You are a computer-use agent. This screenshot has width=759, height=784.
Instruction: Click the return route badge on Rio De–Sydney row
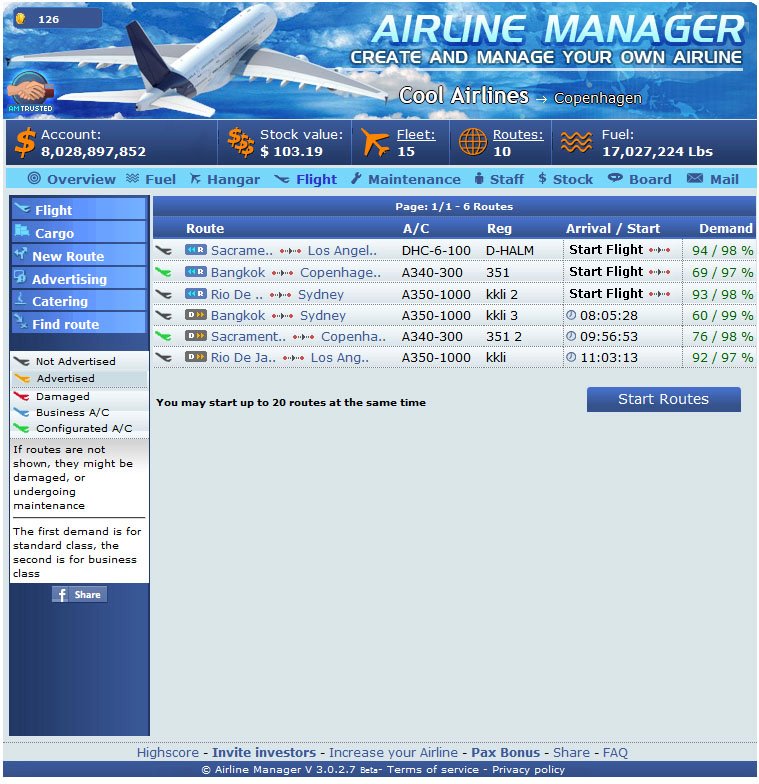[x=196, y=294]
